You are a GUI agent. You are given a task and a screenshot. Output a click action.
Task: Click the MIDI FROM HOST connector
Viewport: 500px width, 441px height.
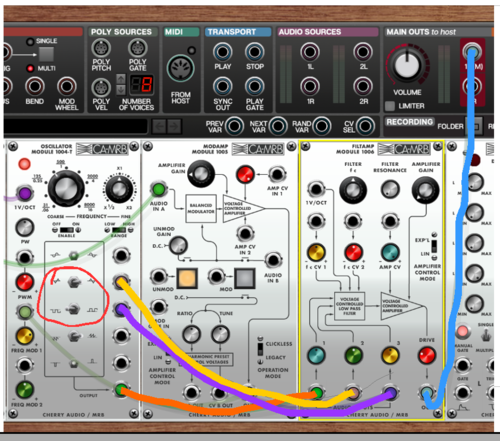180,69
